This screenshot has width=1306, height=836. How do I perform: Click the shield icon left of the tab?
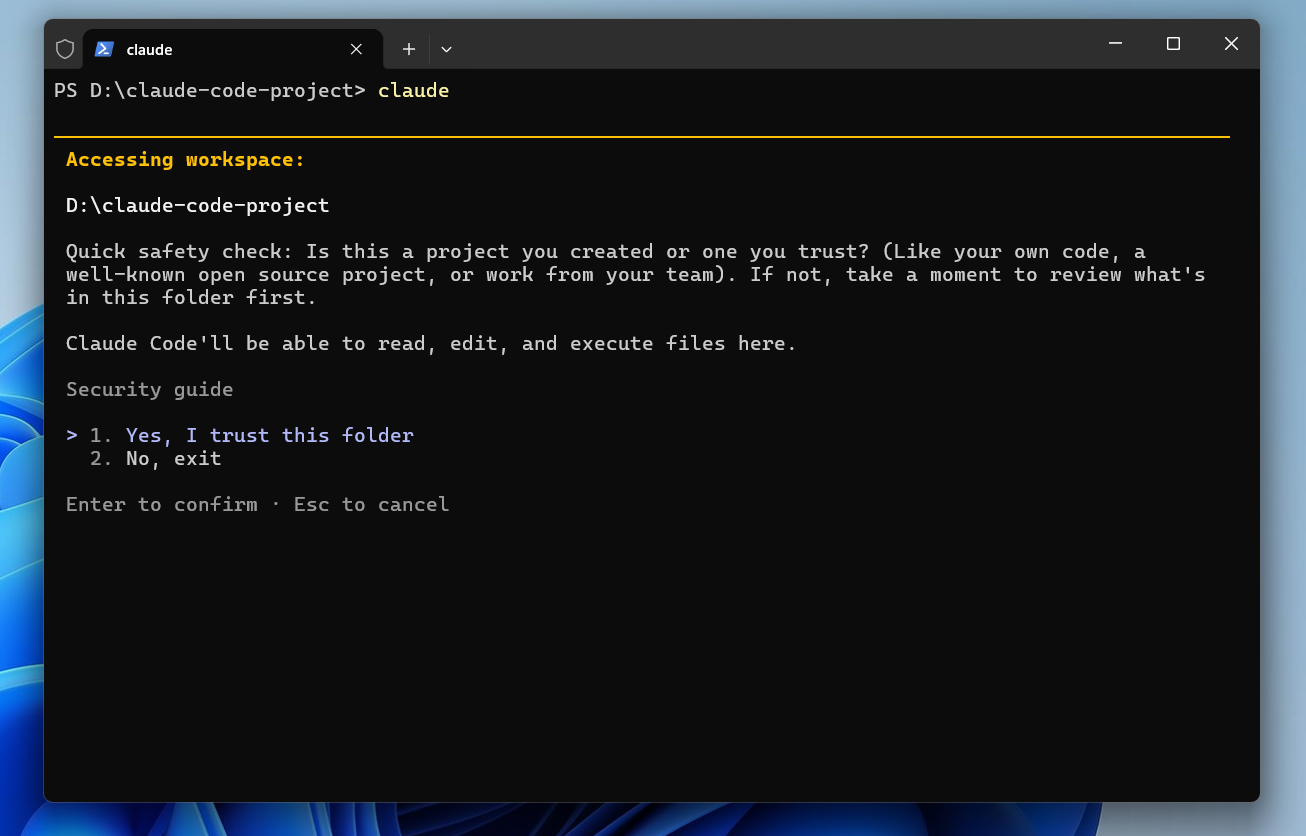[x=65, y=49]
